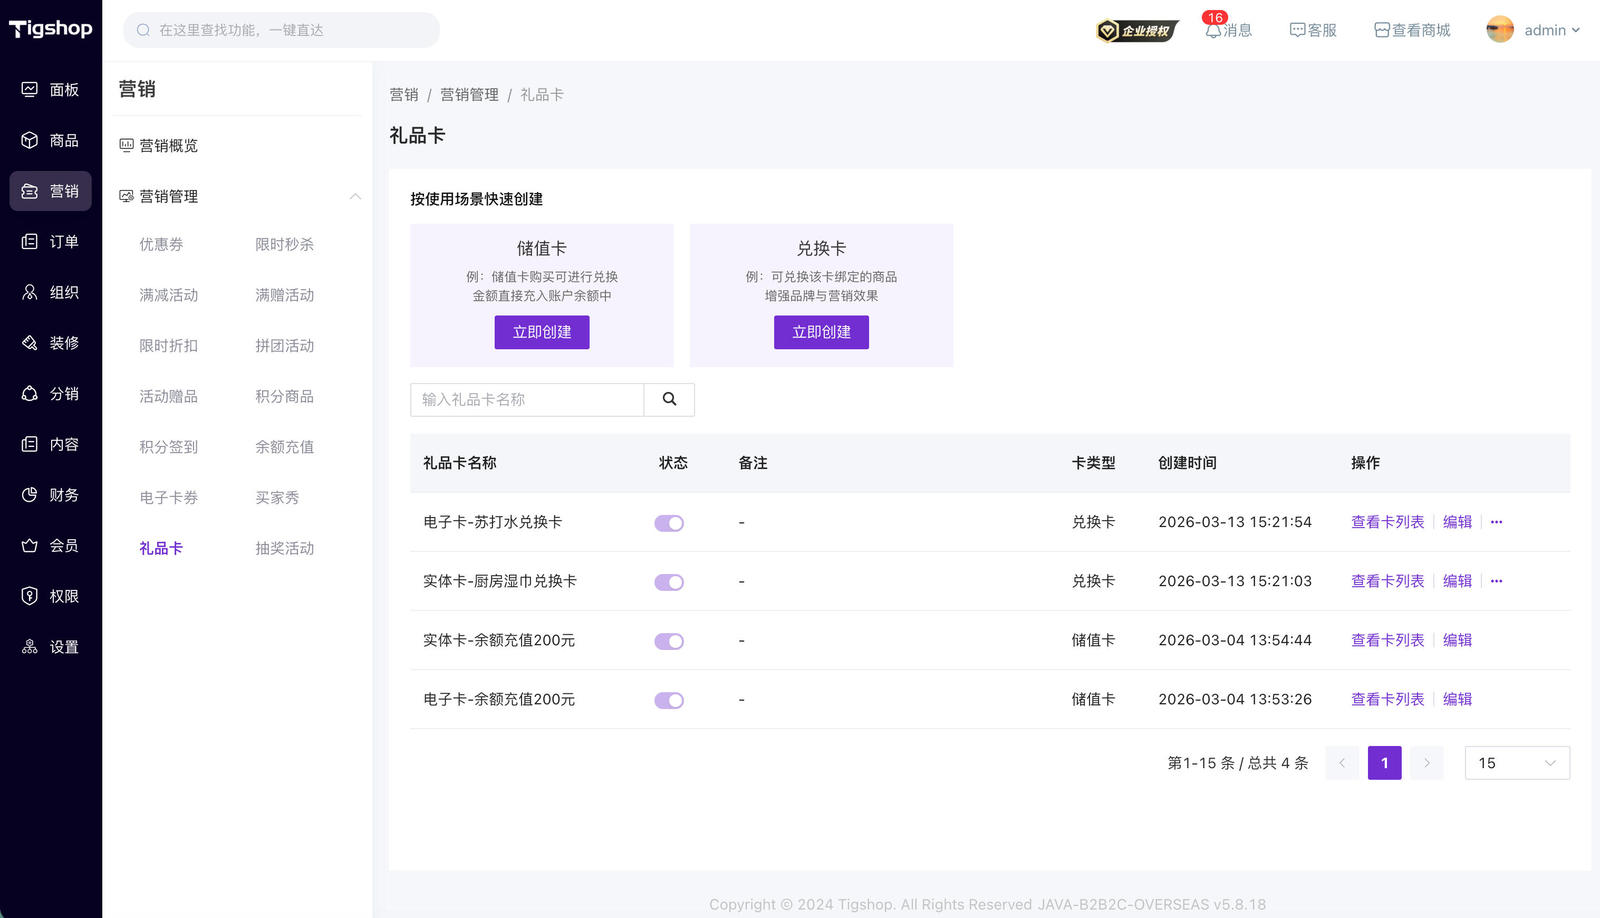Click the 查看商城 view mall icon

[x=1410, y=30]
